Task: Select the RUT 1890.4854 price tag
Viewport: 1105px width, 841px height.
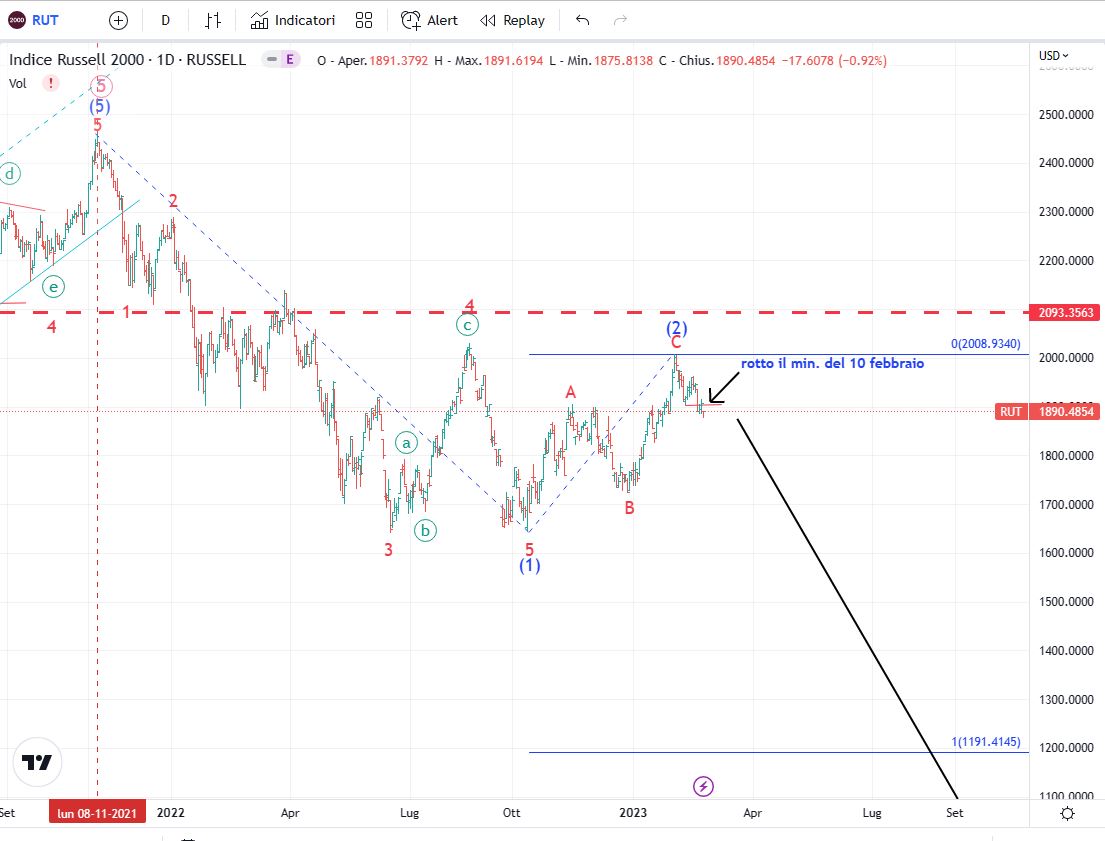Action: (1047, 412)
